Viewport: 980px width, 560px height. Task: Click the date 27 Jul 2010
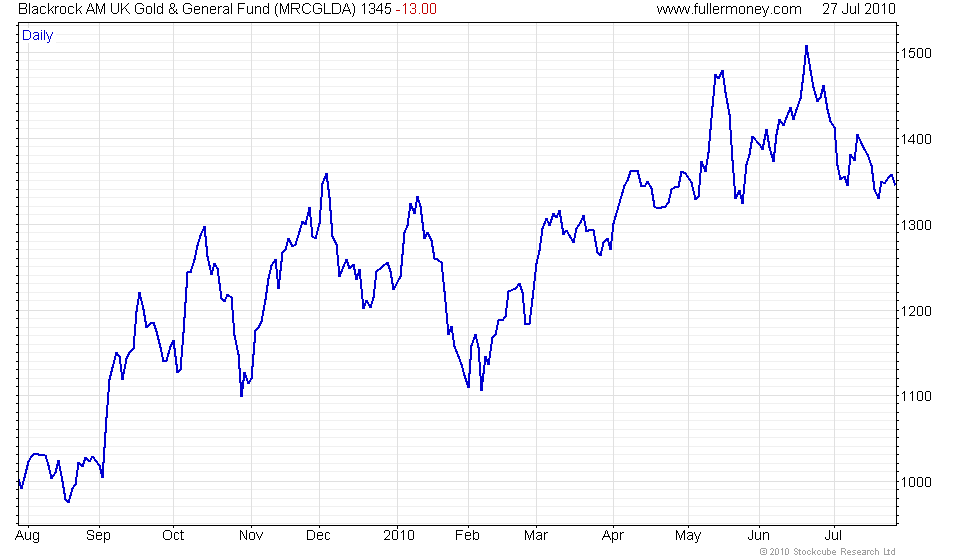pos(859,9)
